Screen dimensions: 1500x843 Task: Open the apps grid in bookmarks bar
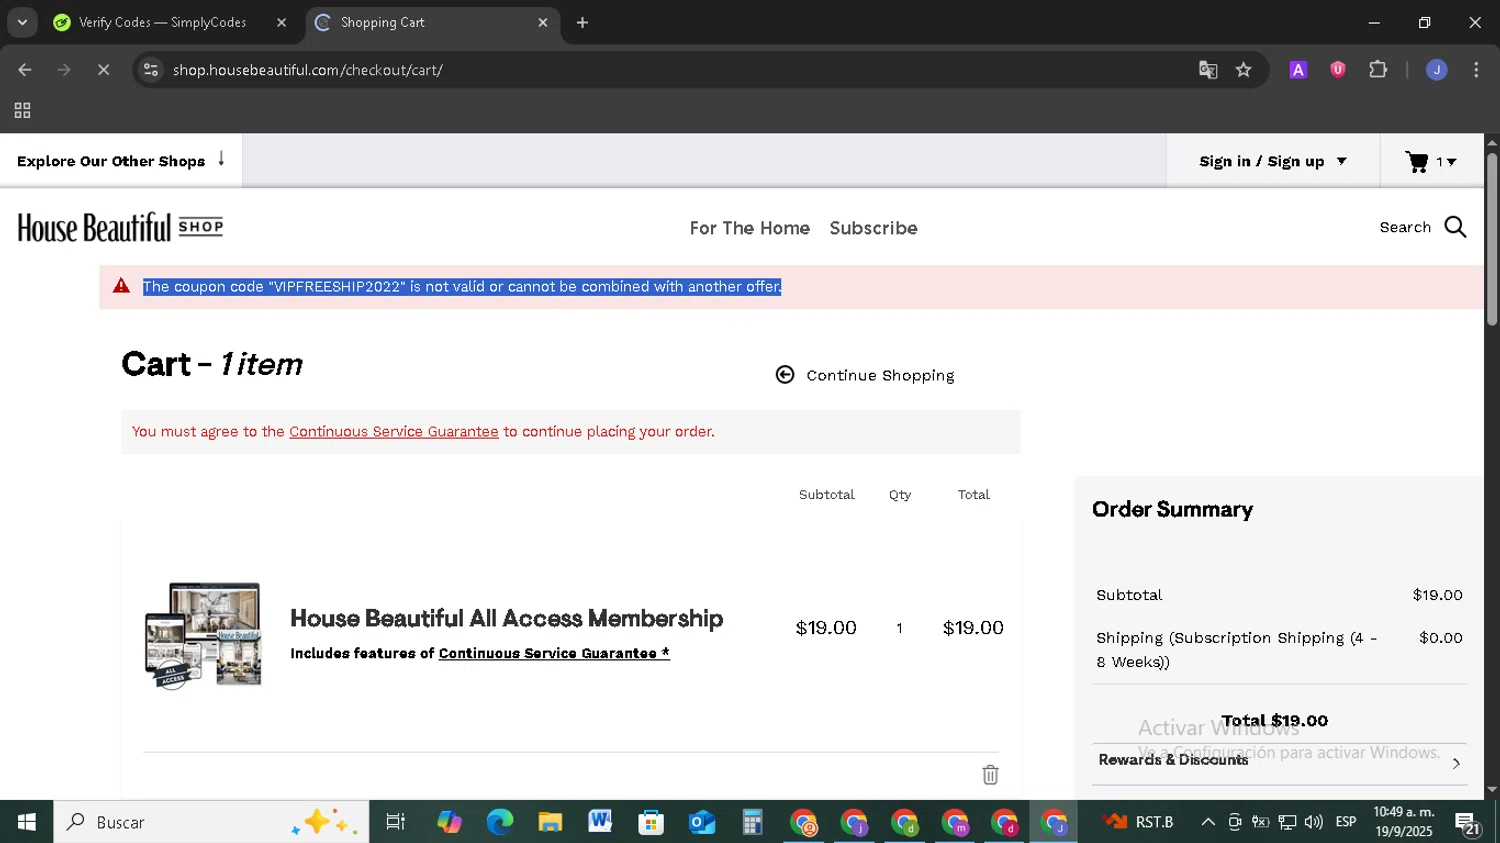pyautogui.click(x=22, y=111)
